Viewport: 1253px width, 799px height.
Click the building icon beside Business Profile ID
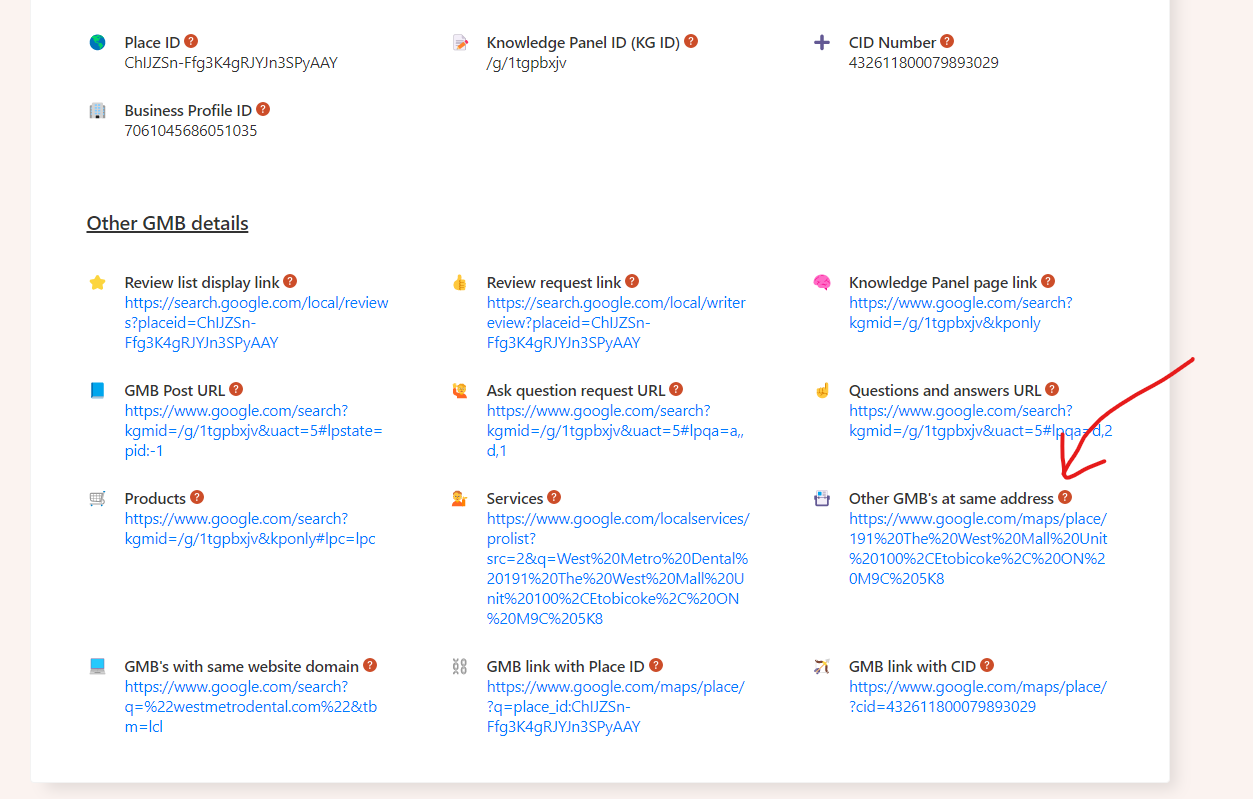tap(97, 110)
